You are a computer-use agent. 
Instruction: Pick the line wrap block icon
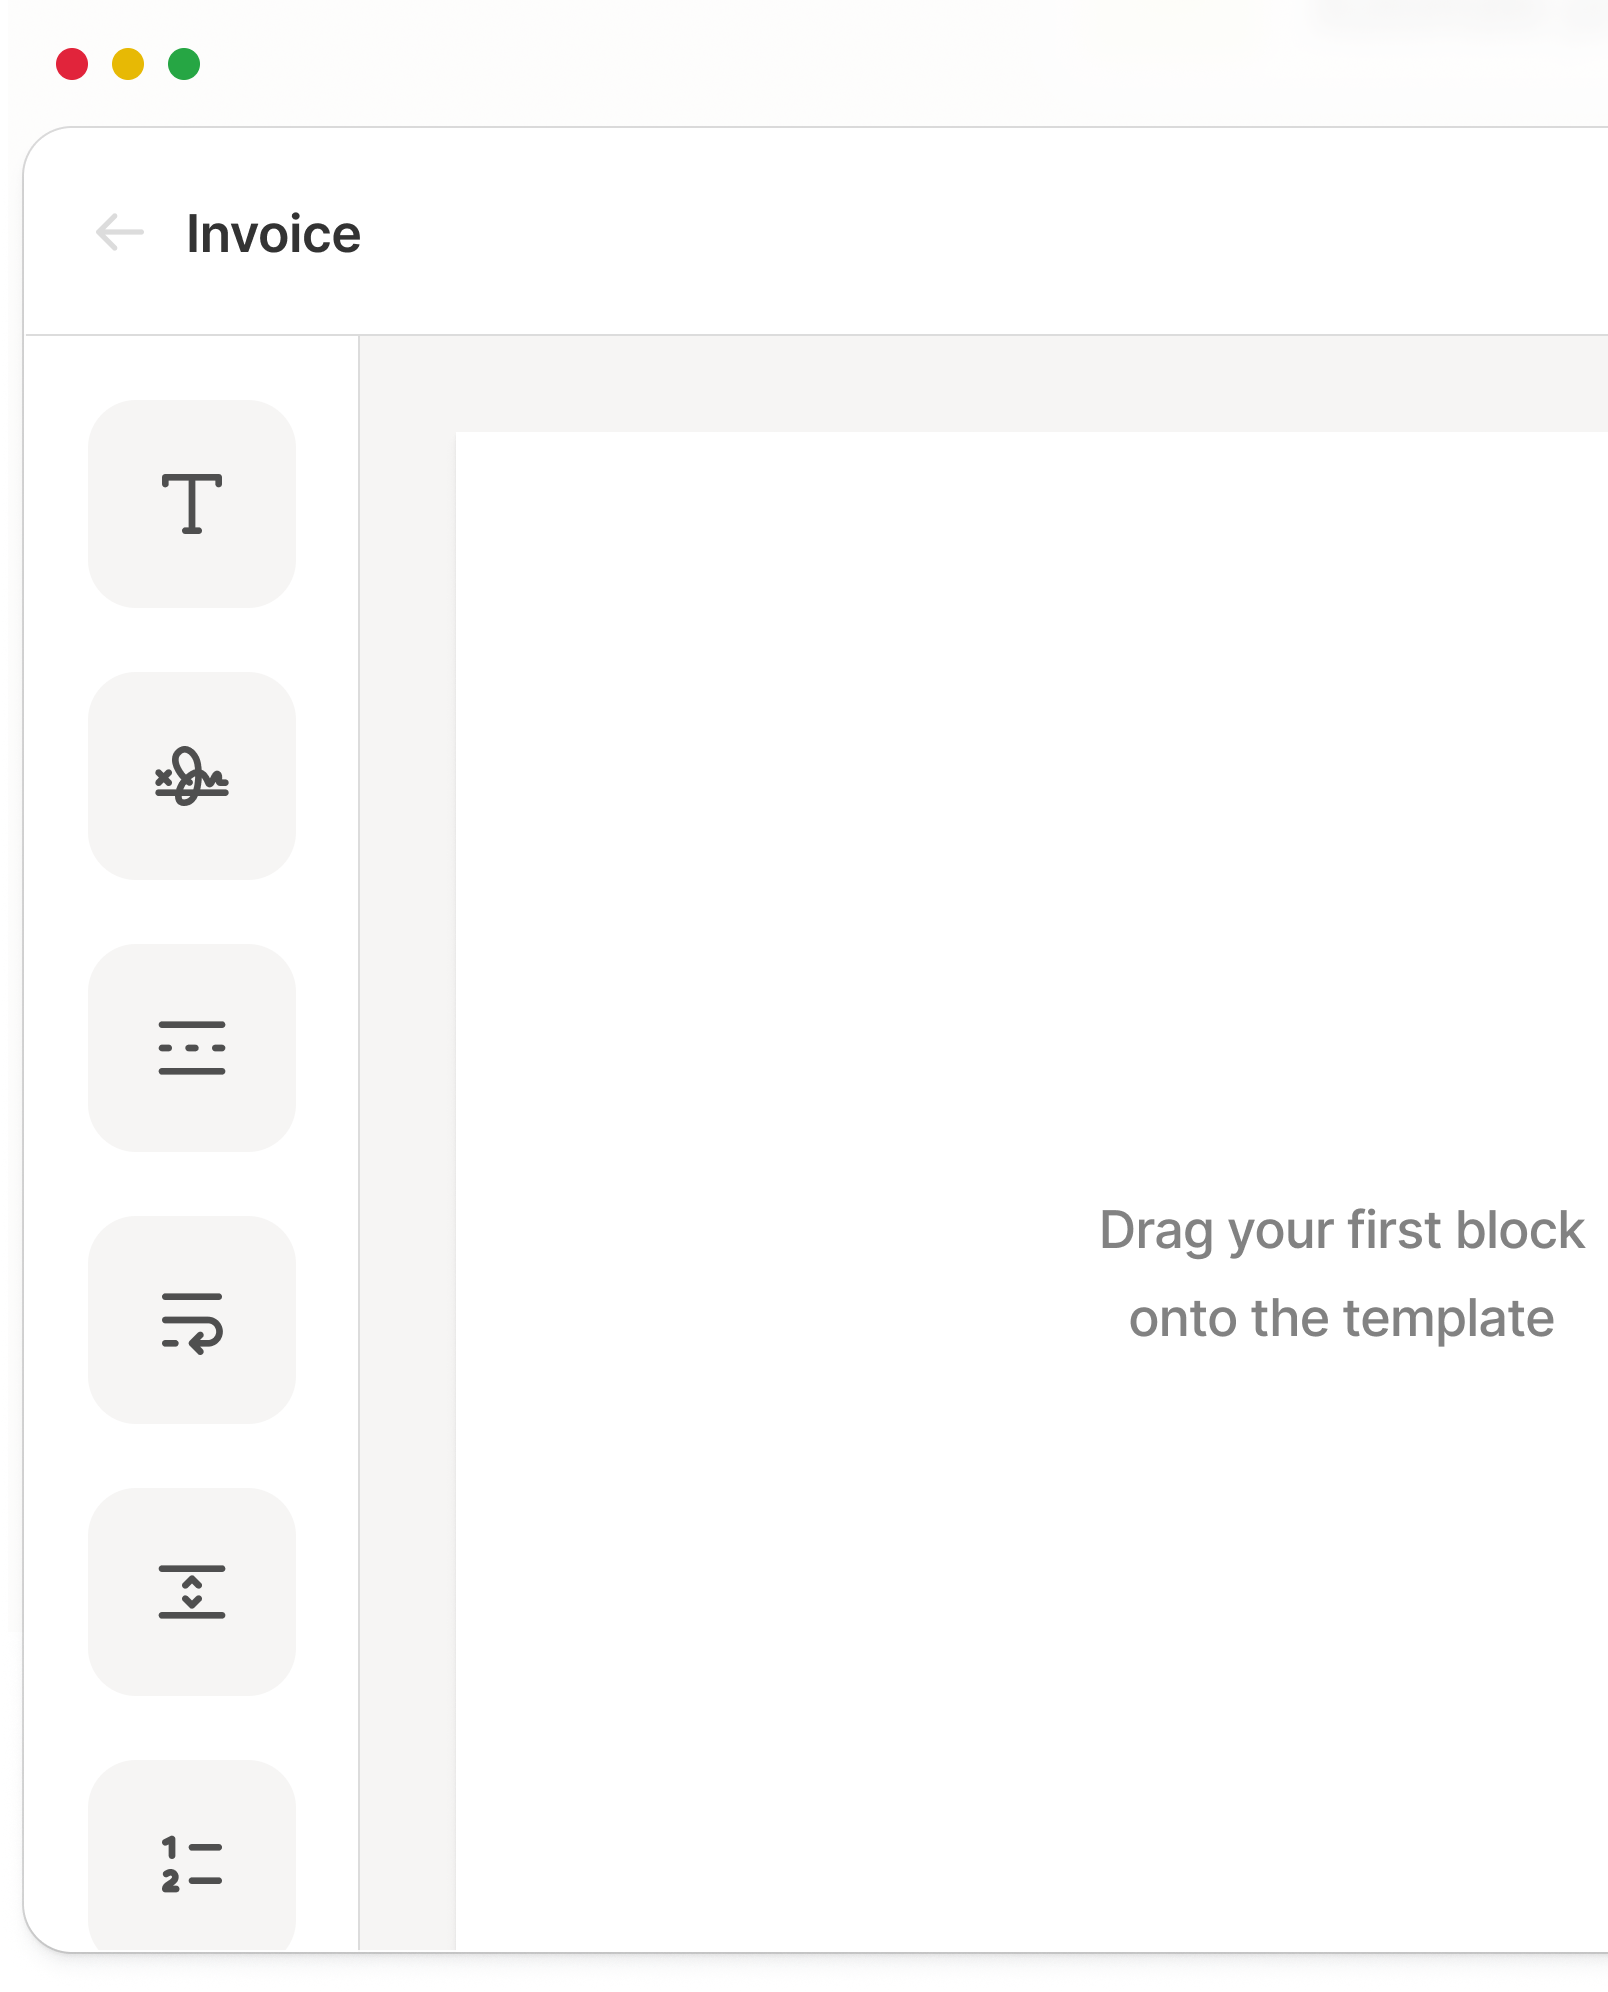click(192, 1320)
